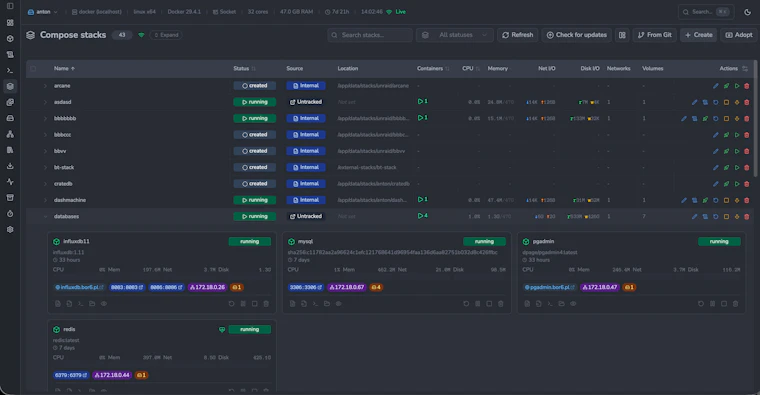Toggle the eye icon on mysql card

[x=338, y=304]
